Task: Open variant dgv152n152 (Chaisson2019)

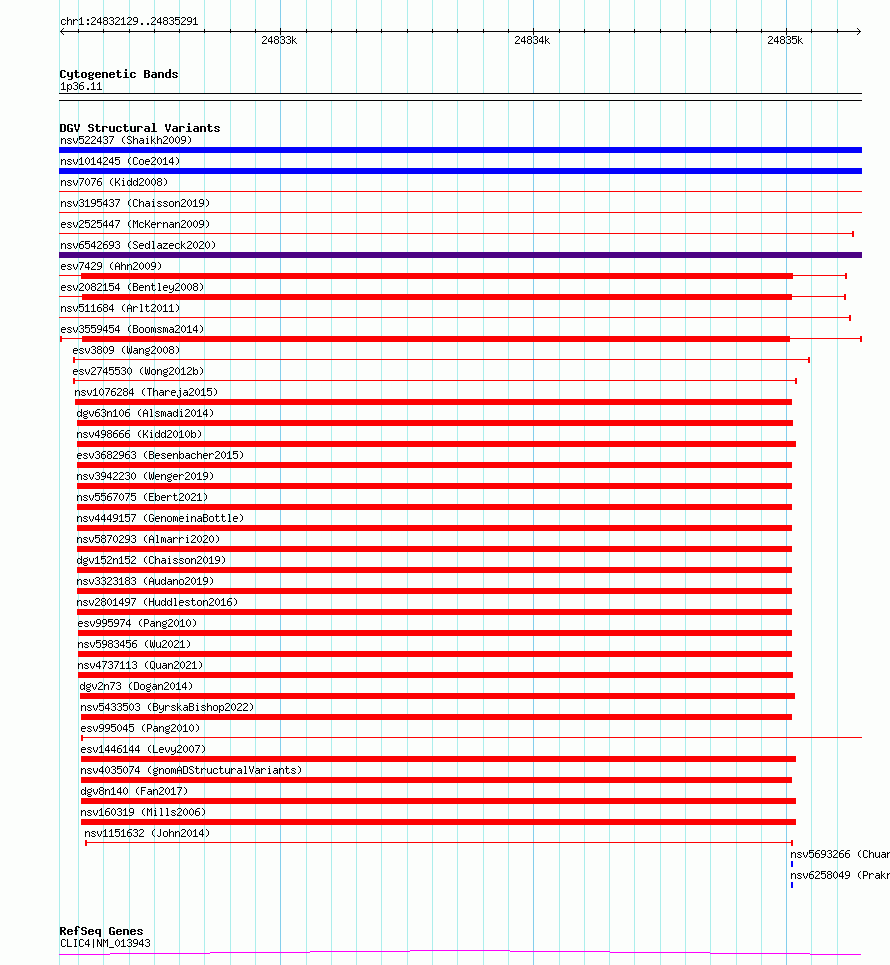Action: [x=151, y=560]
